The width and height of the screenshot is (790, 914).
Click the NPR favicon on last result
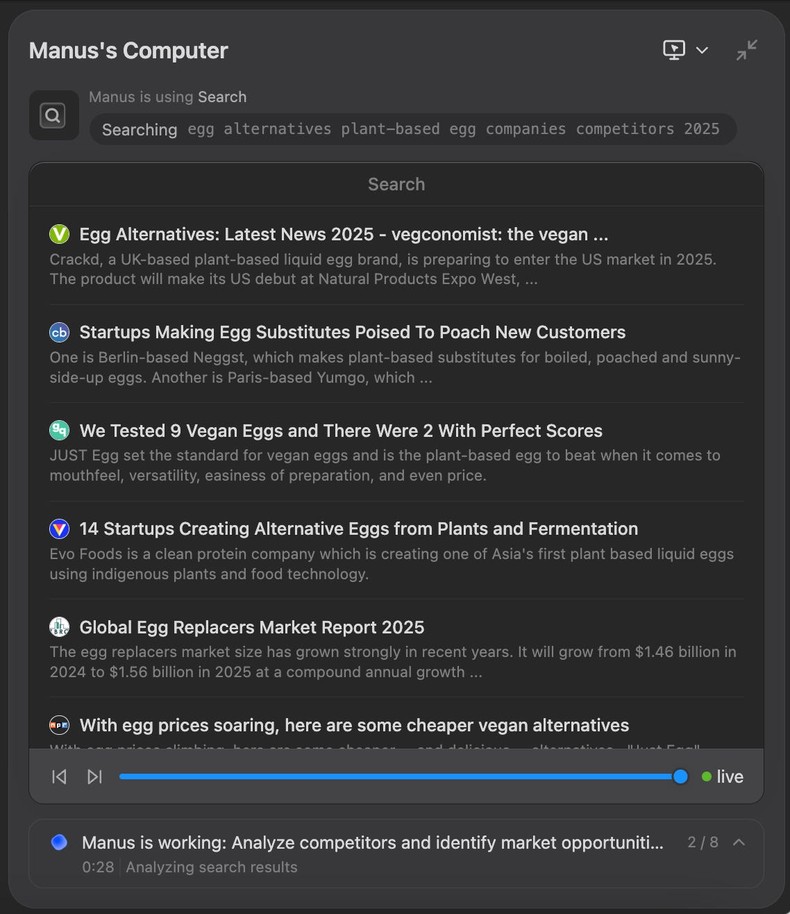(59, 725)
